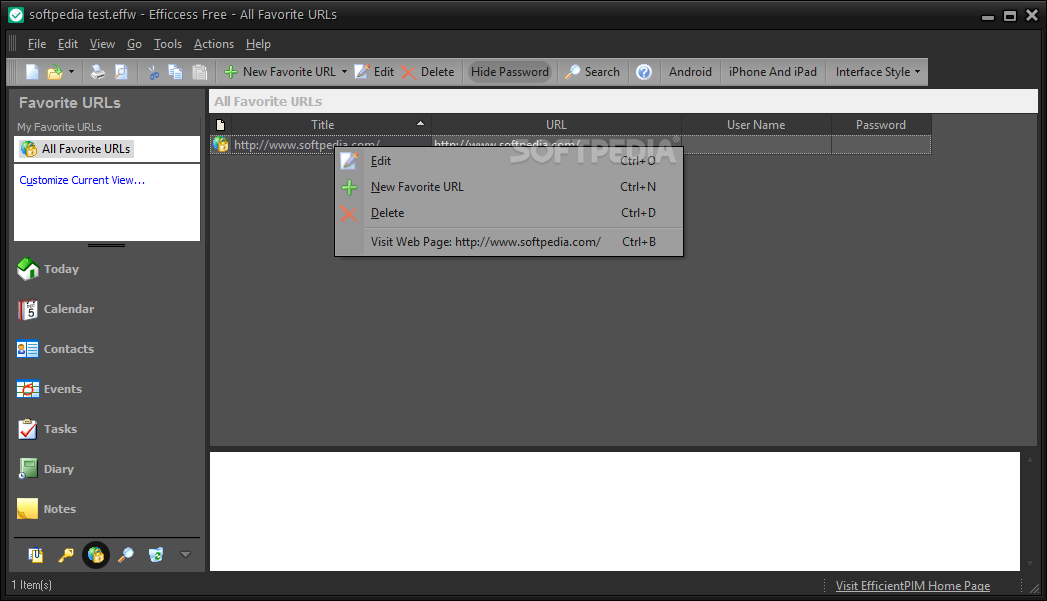Open Help via the blue question mark icon
The height and width of the screenshot is (601, 1047).
pyautogui.click(x=644, y=71)
